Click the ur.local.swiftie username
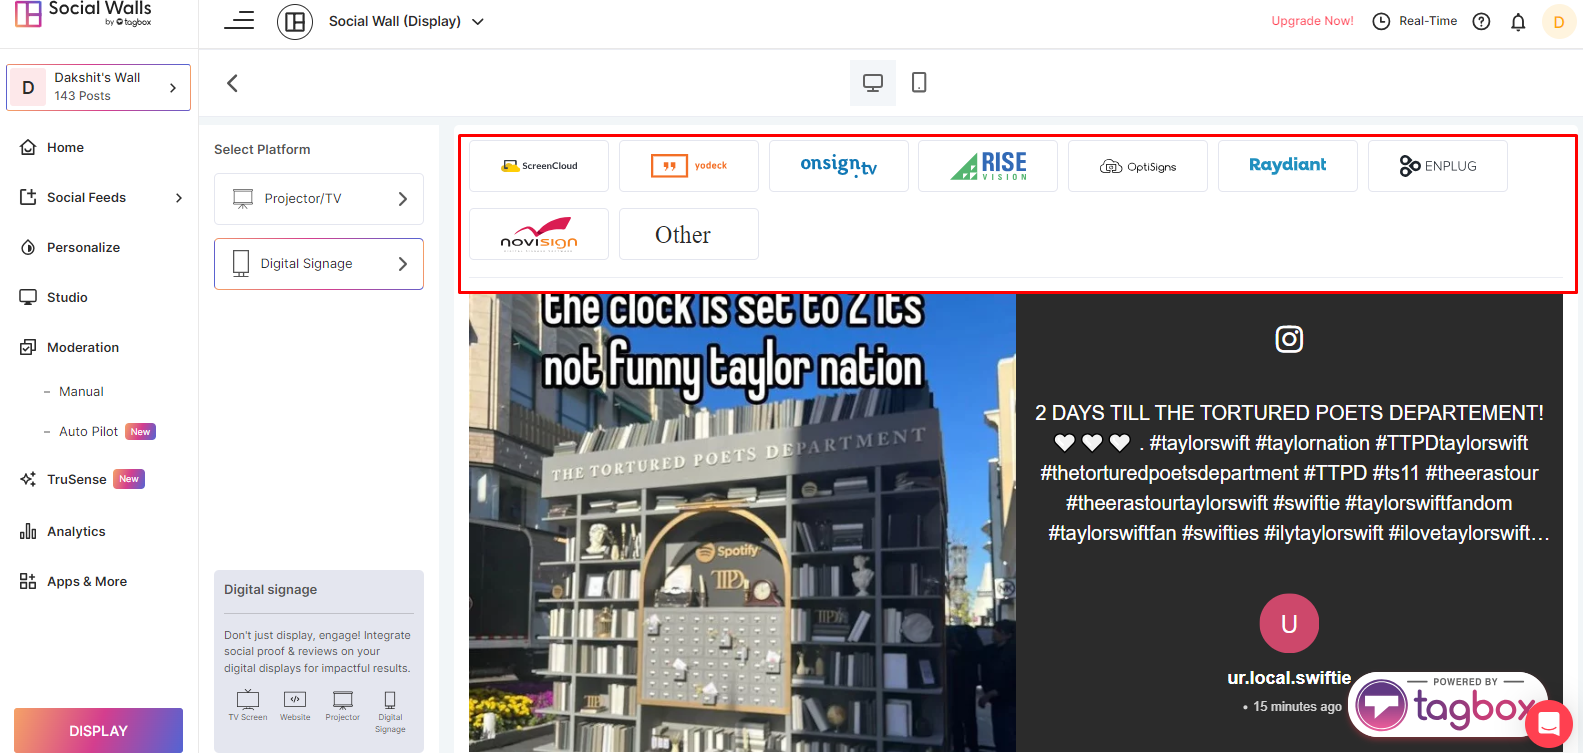1583x753 pixels. click(x=1289, y=678)
